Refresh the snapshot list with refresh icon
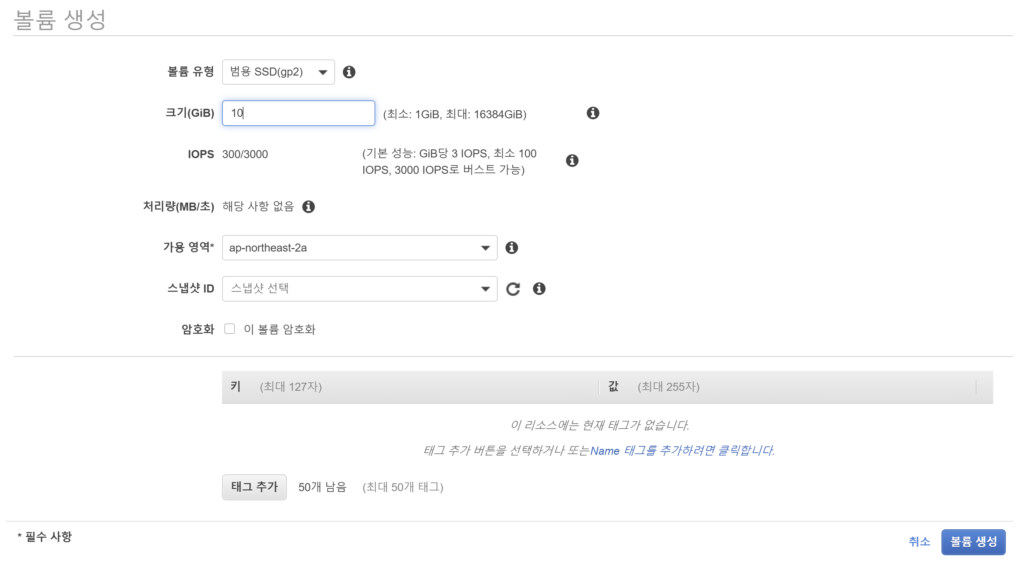1024x565 pixels. point(513,289)
